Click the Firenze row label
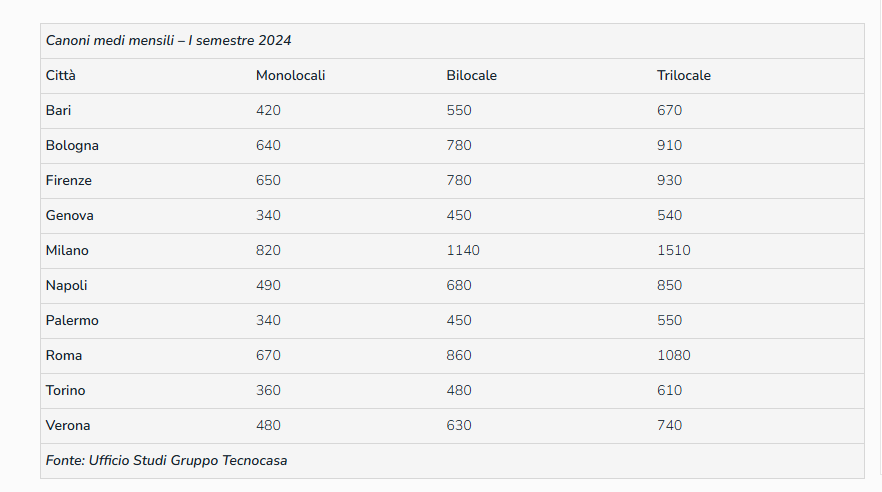Screen dimensions: 882x492 pyautogui.click(x=69, y=181)
